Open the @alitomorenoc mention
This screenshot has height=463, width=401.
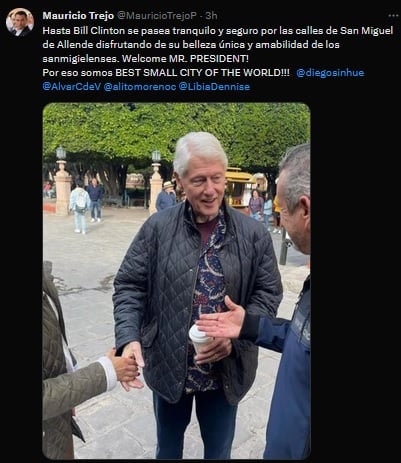point(140,87)
